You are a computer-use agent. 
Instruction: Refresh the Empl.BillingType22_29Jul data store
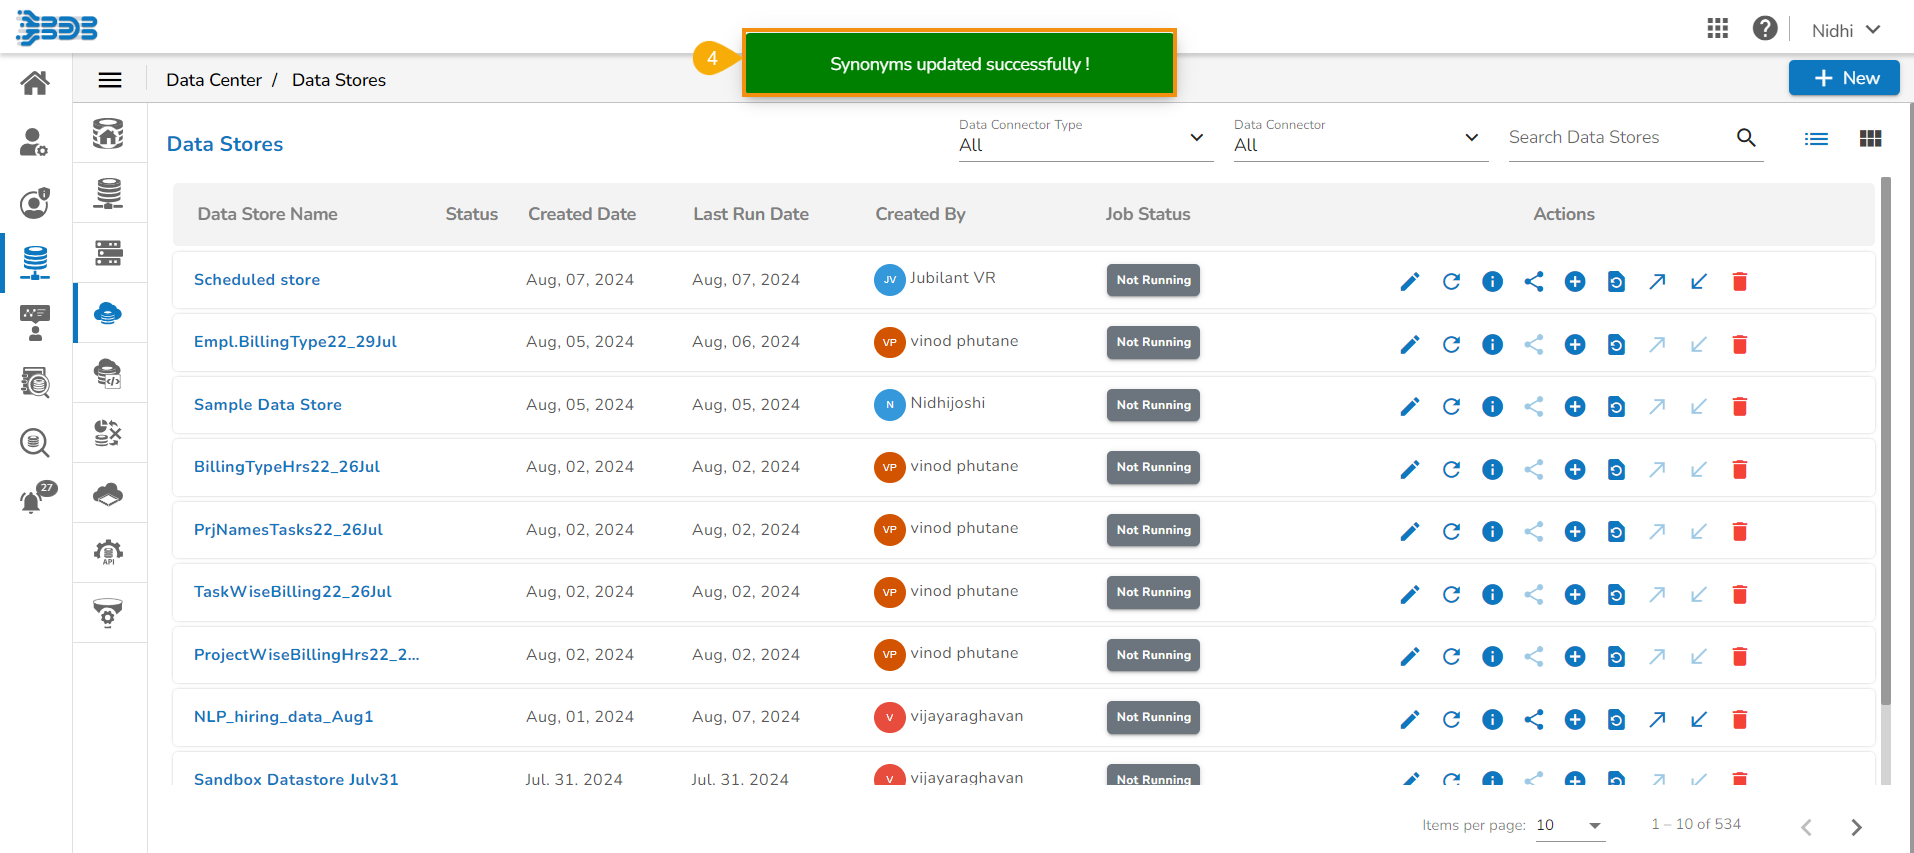click(1451, 345)
